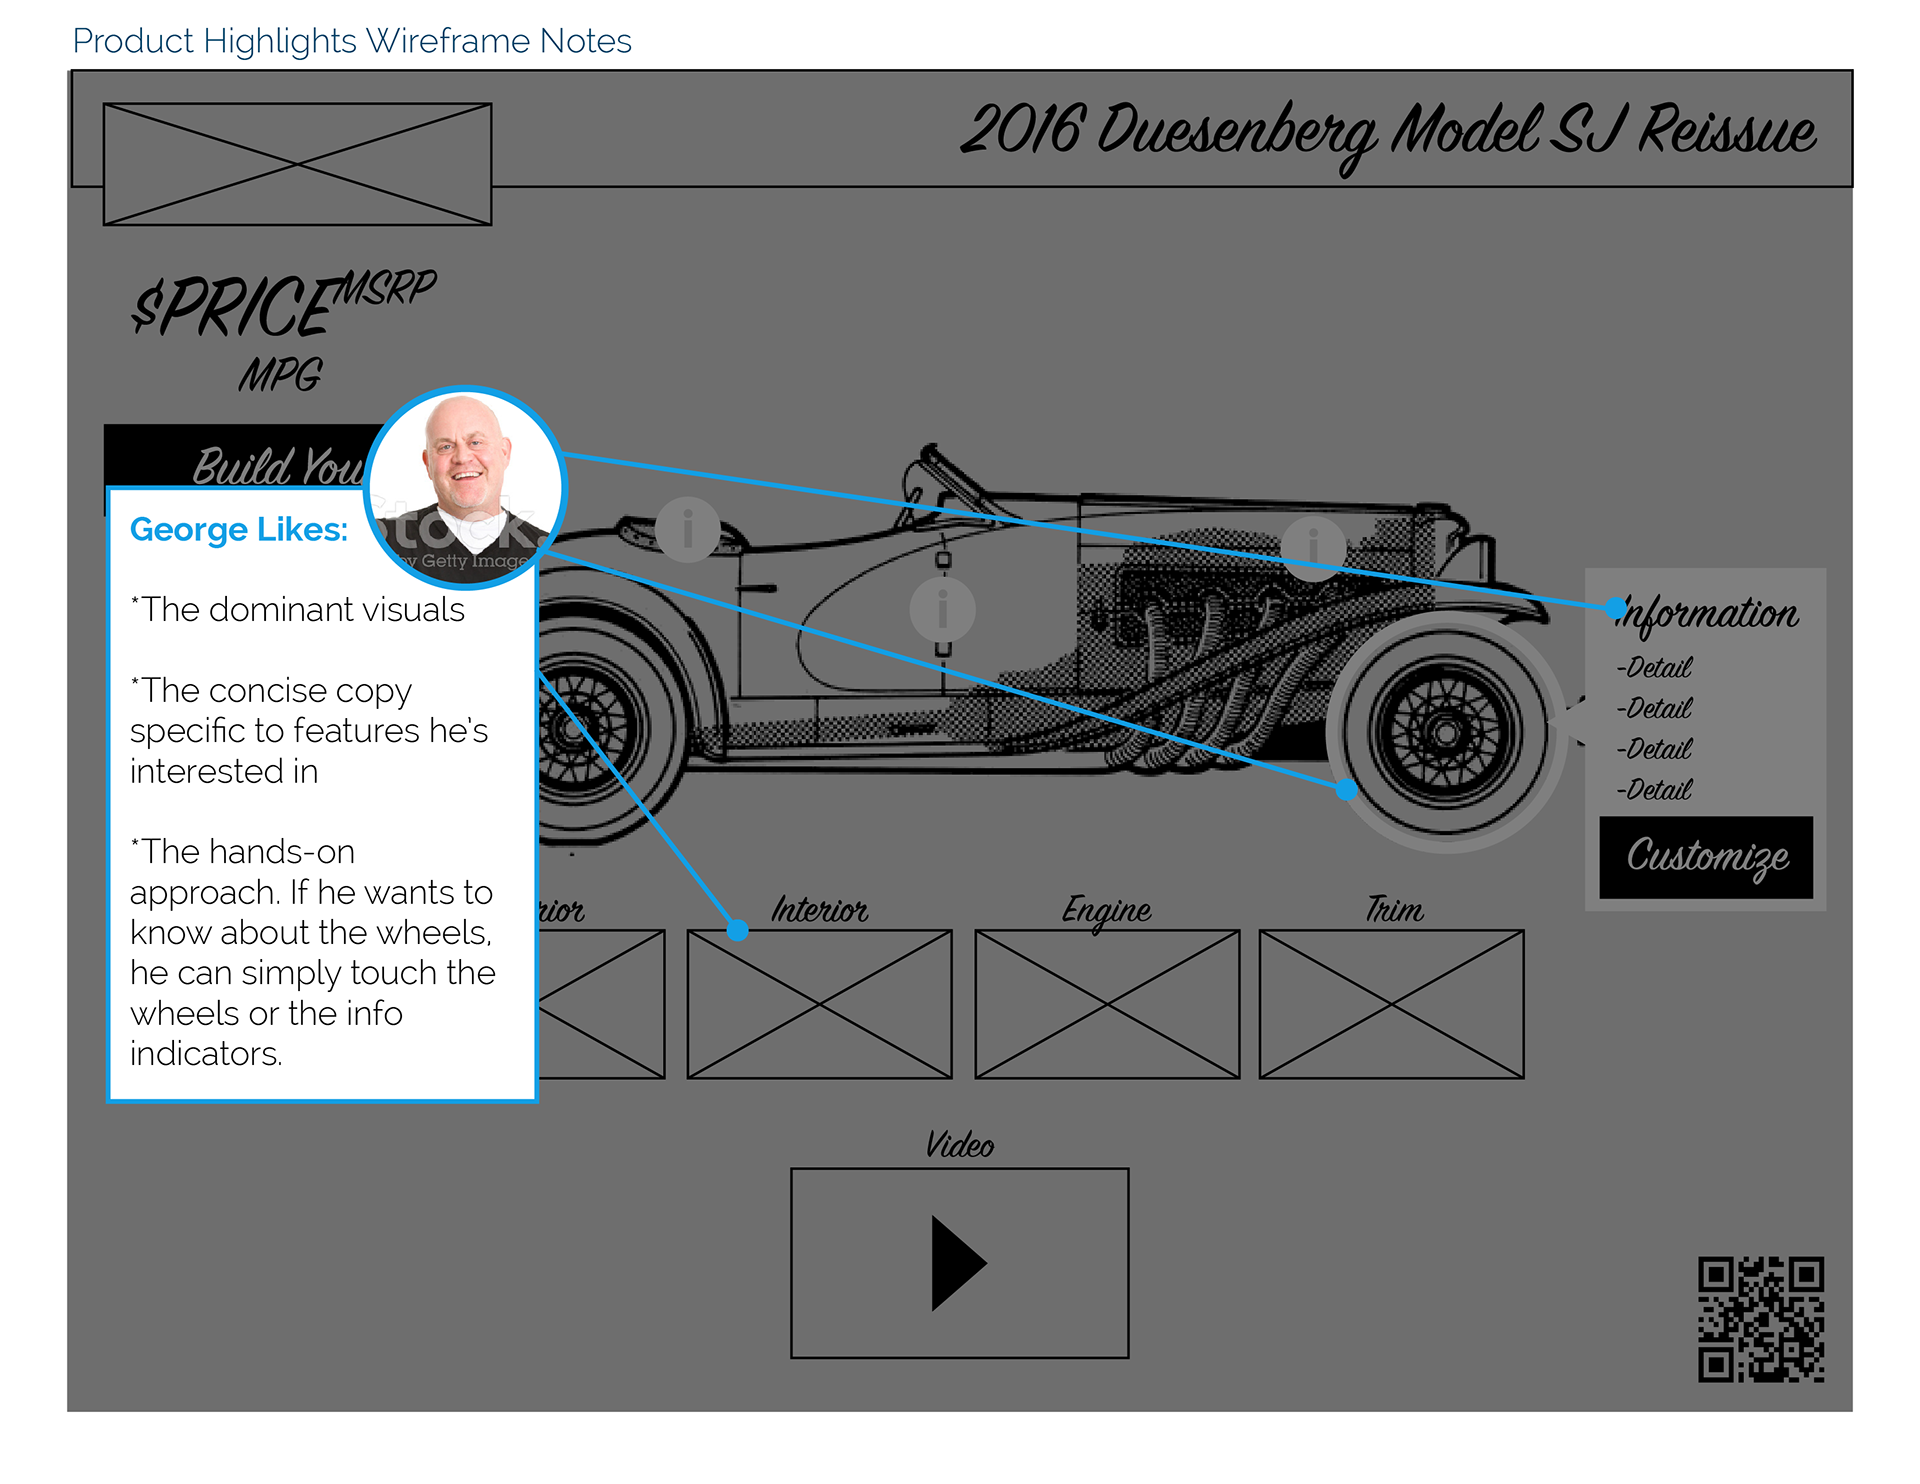Tap the info indicator on the car's rear trunk
Image resolution: width=1920 pixels, height=1484 pixels.
coord(688,529)
